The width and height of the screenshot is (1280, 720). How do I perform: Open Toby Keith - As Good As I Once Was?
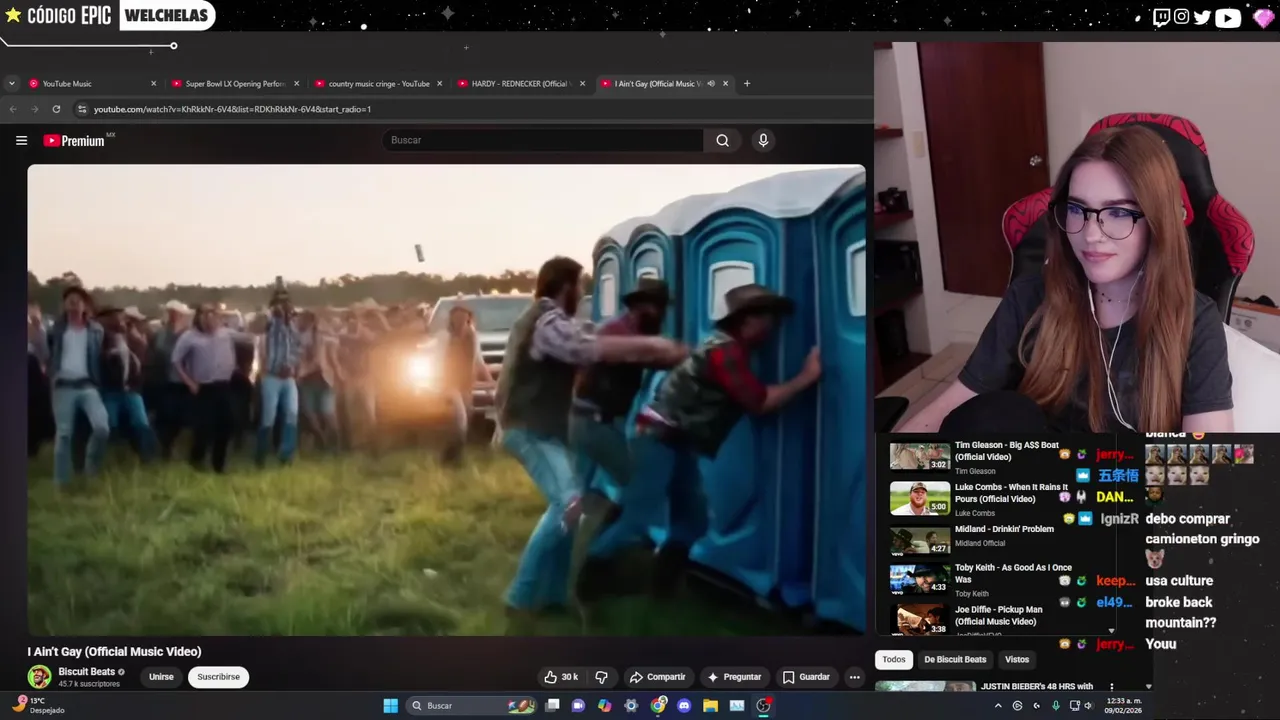(x=1013, y=573)
